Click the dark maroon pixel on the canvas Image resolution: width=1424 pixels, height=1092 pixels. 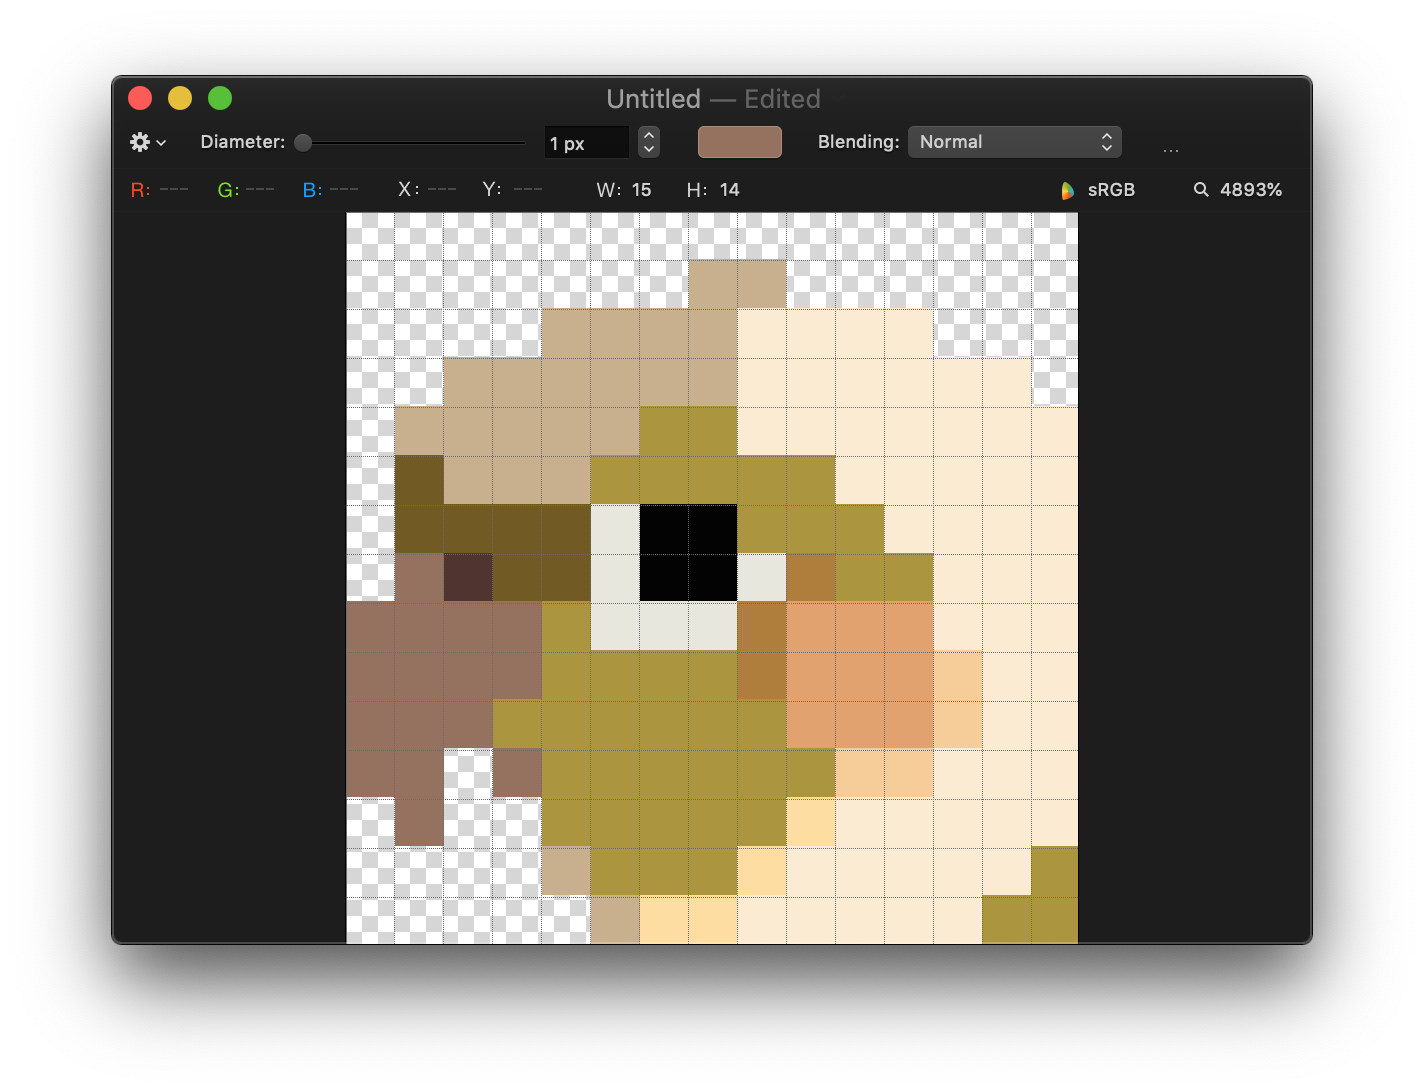pyautogui.click(x=468, y=578)
